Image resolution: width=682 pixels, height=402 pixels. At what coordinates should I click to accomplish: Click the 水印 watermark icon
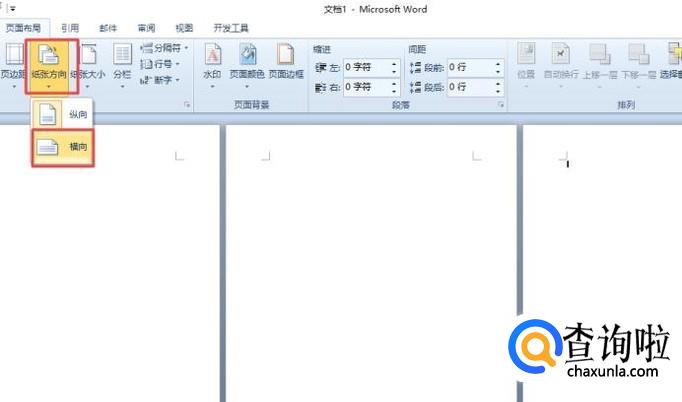coord(213,54)
